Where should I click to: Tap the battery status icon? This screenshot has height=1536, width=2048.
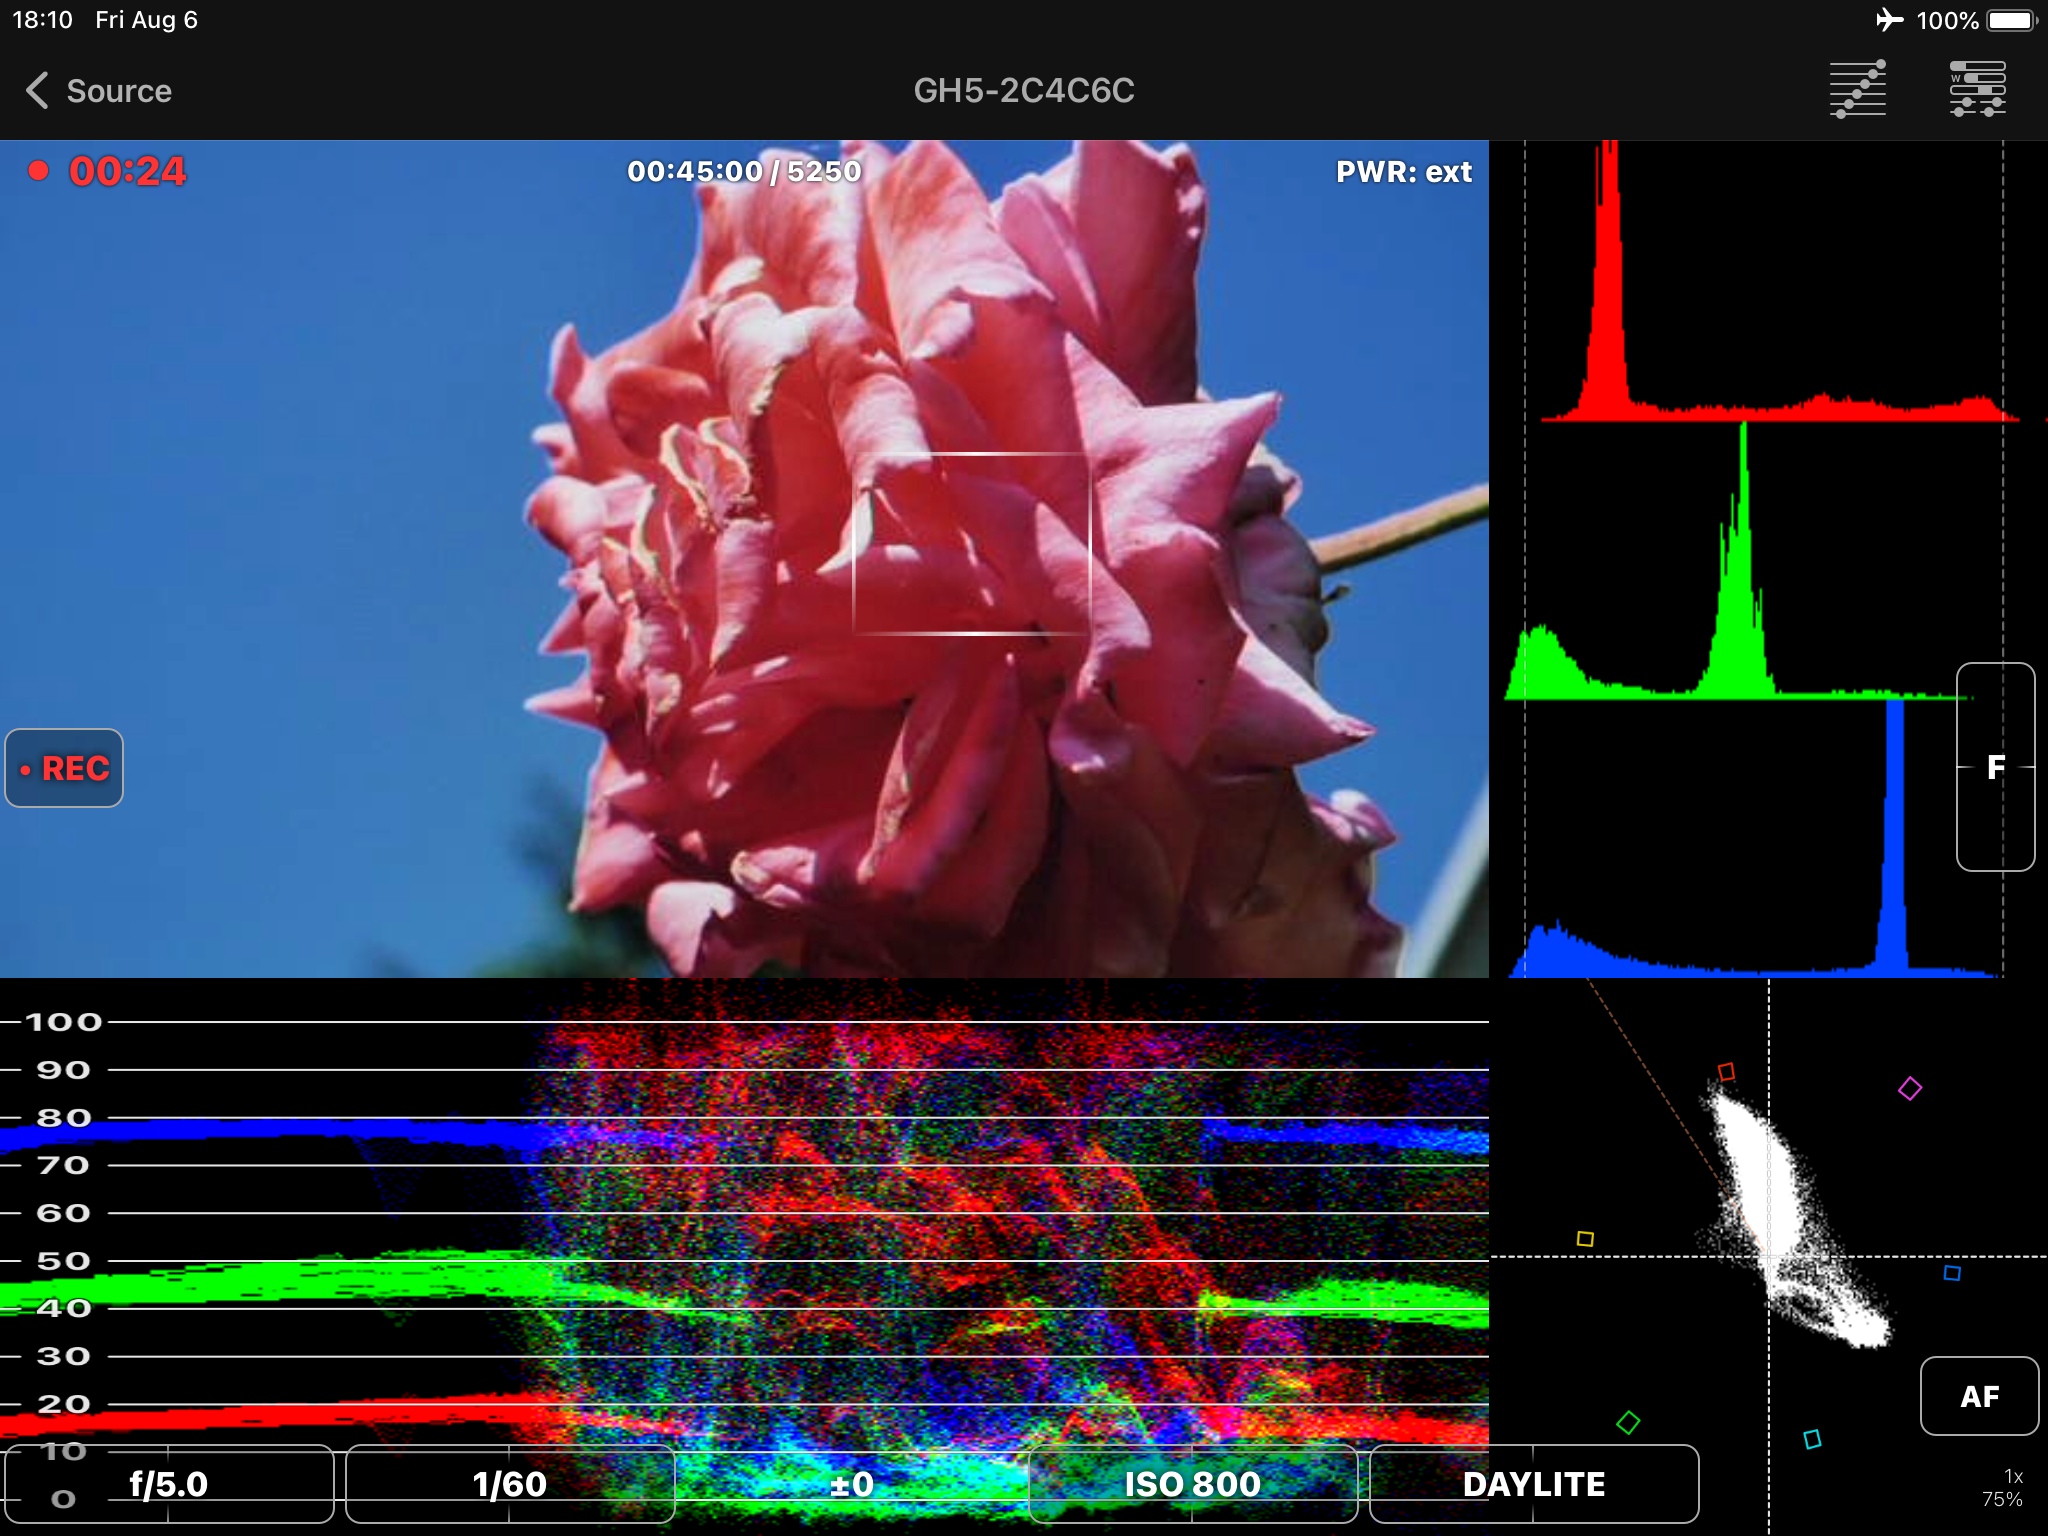(2011, 20)
